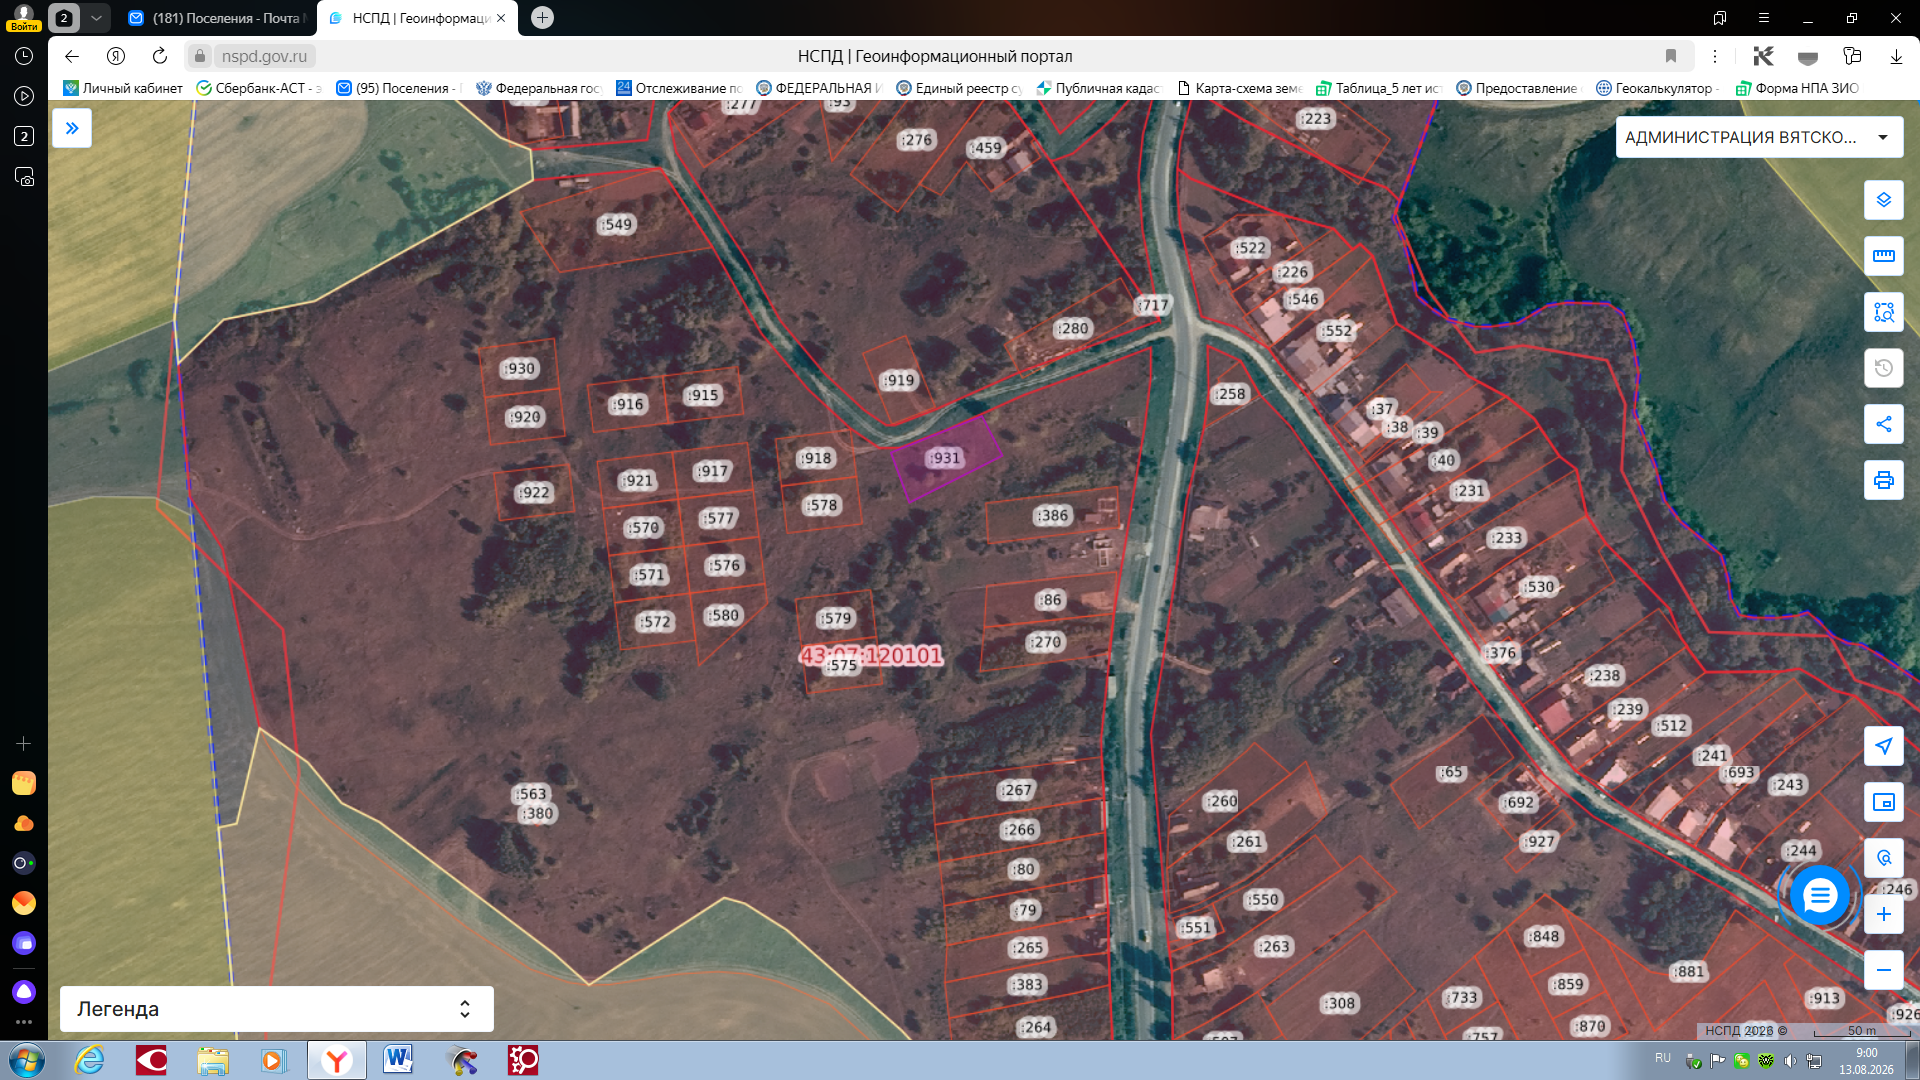Image resolution: width=1920 pixels, height=1080 pixels.
Task: Open the Публичная кадас bookmark
Action: pyautogui.click(x=1098, y=88)
